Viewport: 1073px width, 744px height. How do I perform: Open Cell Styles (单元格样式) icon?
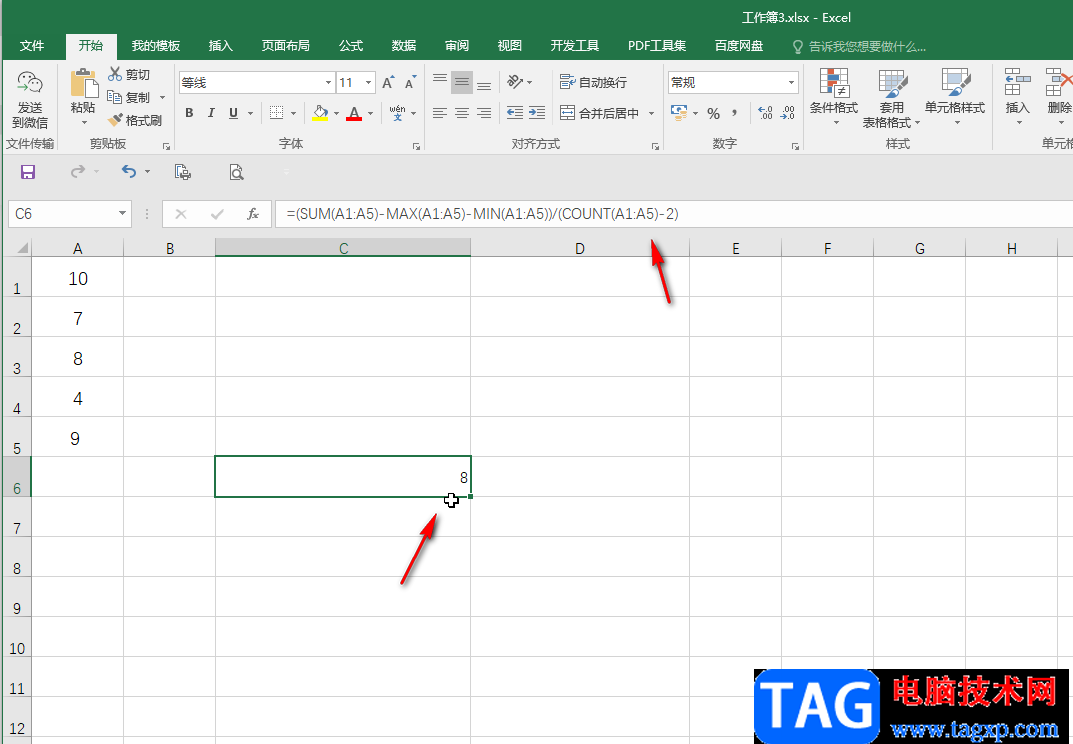coord(955,83)
